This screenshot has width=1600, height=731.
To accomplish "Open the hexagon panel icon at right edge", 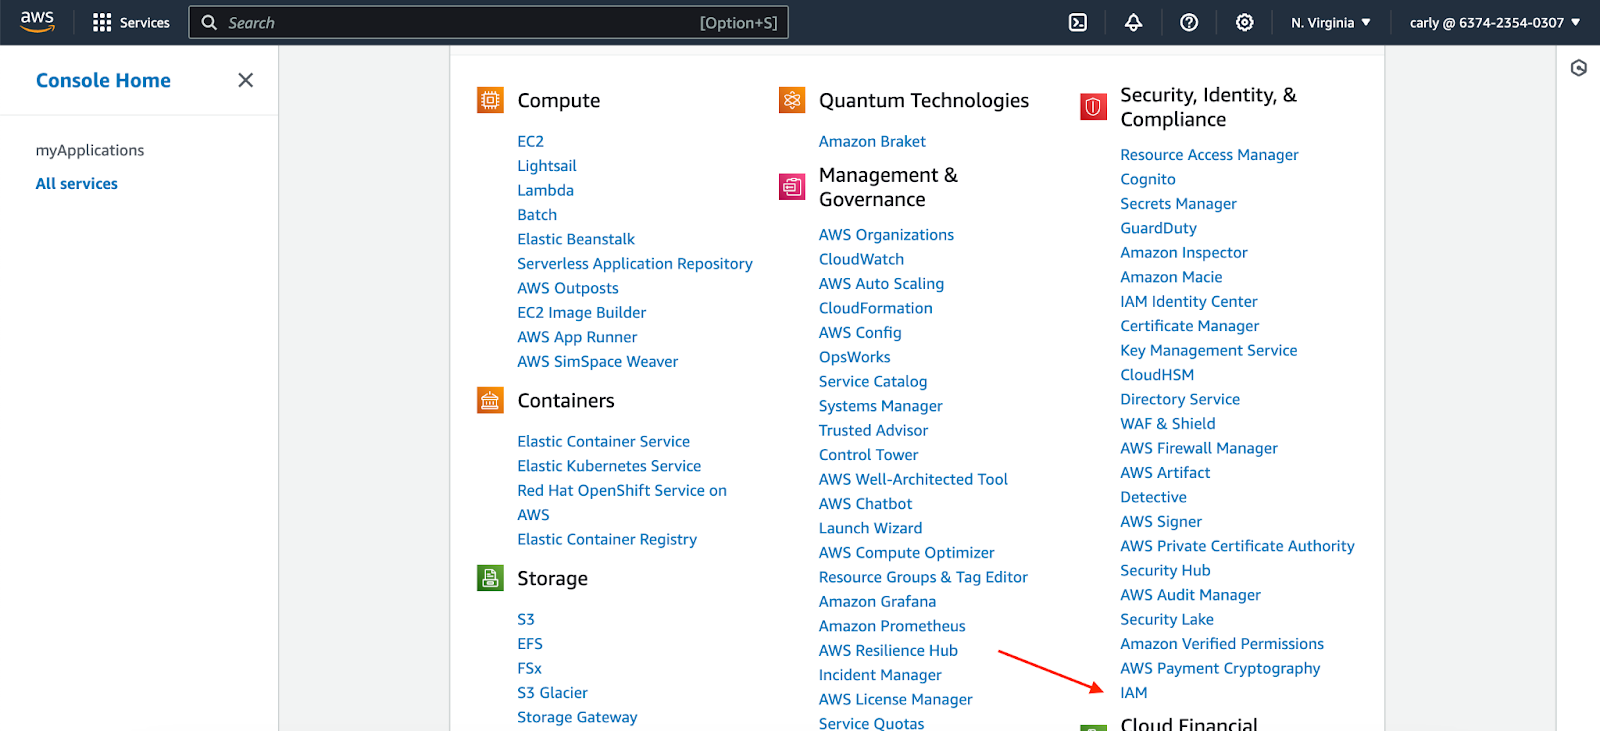I will (x=1579, y=68).
